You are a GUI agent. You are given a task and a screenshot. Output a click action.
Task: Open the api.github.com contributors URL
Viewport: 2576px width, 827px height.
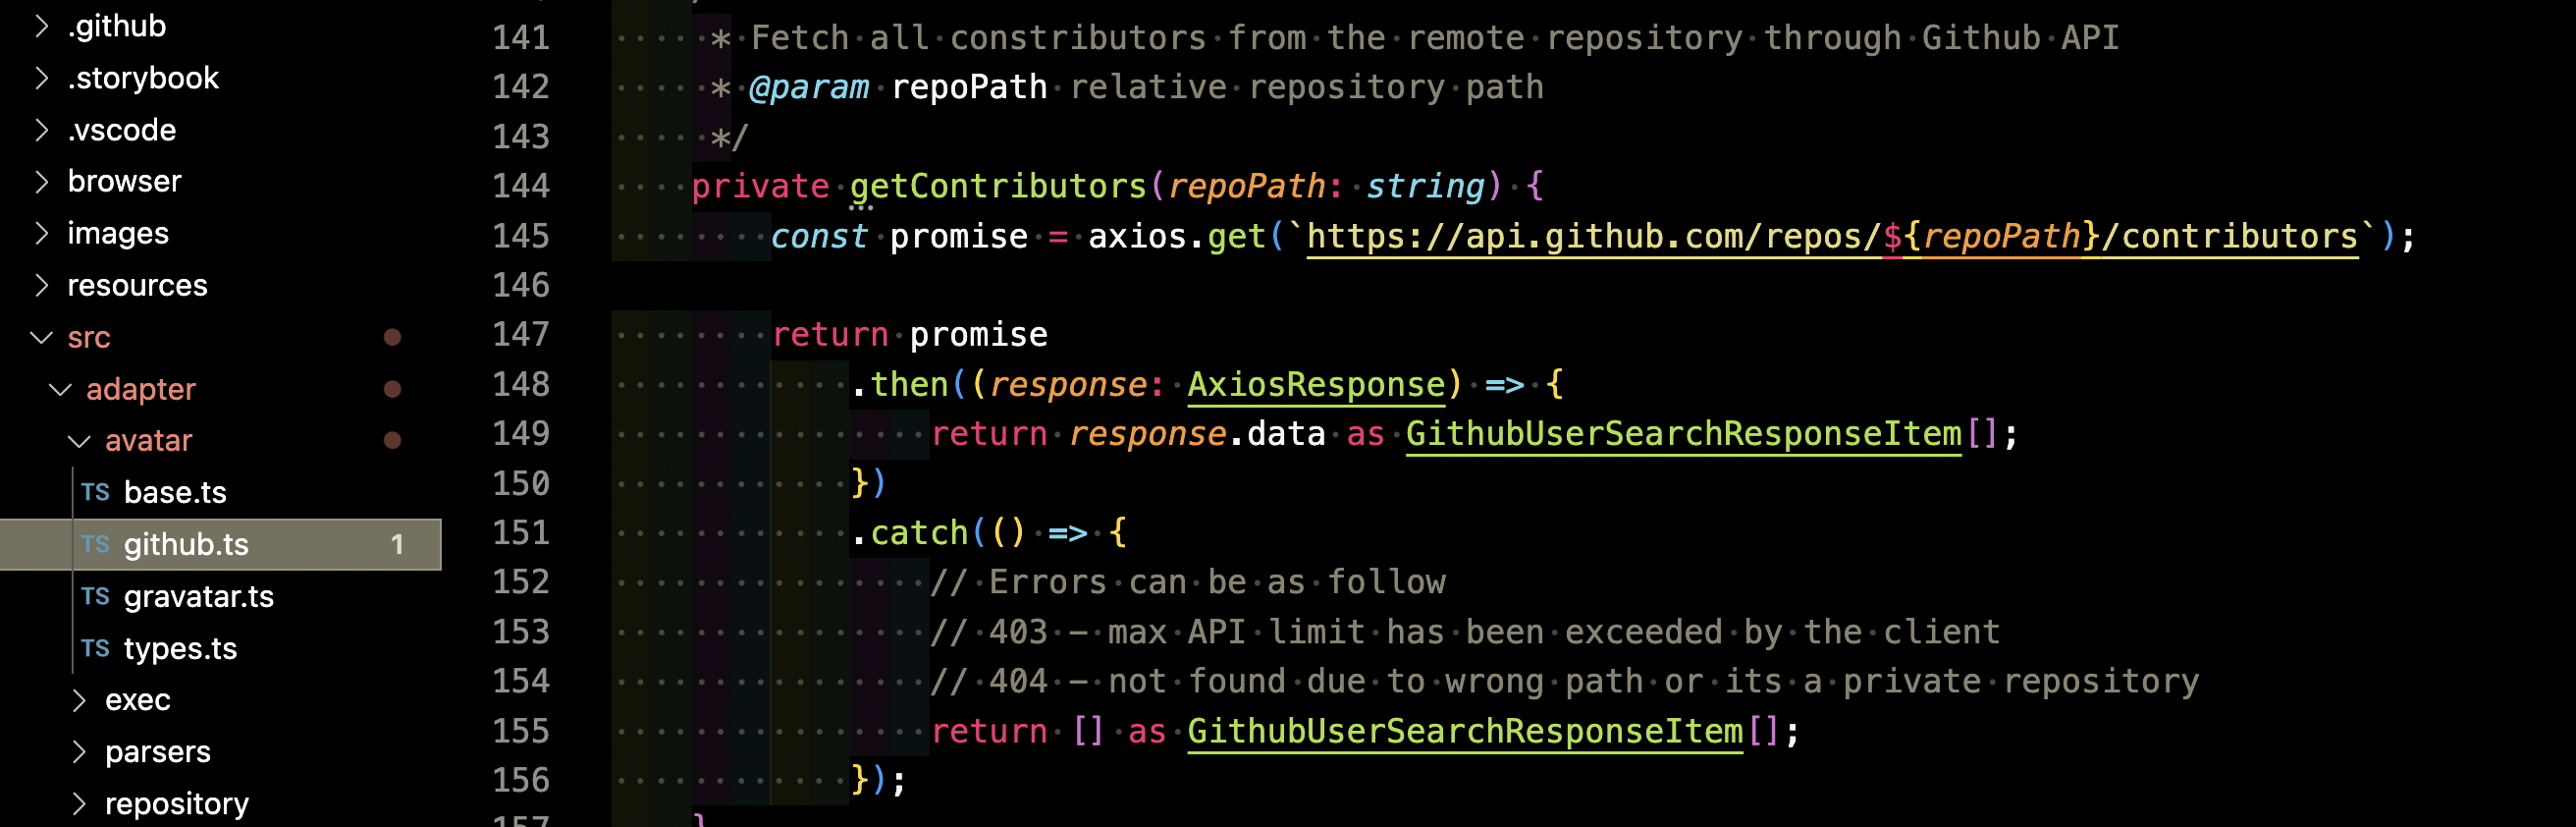(x=1830, y=236)
